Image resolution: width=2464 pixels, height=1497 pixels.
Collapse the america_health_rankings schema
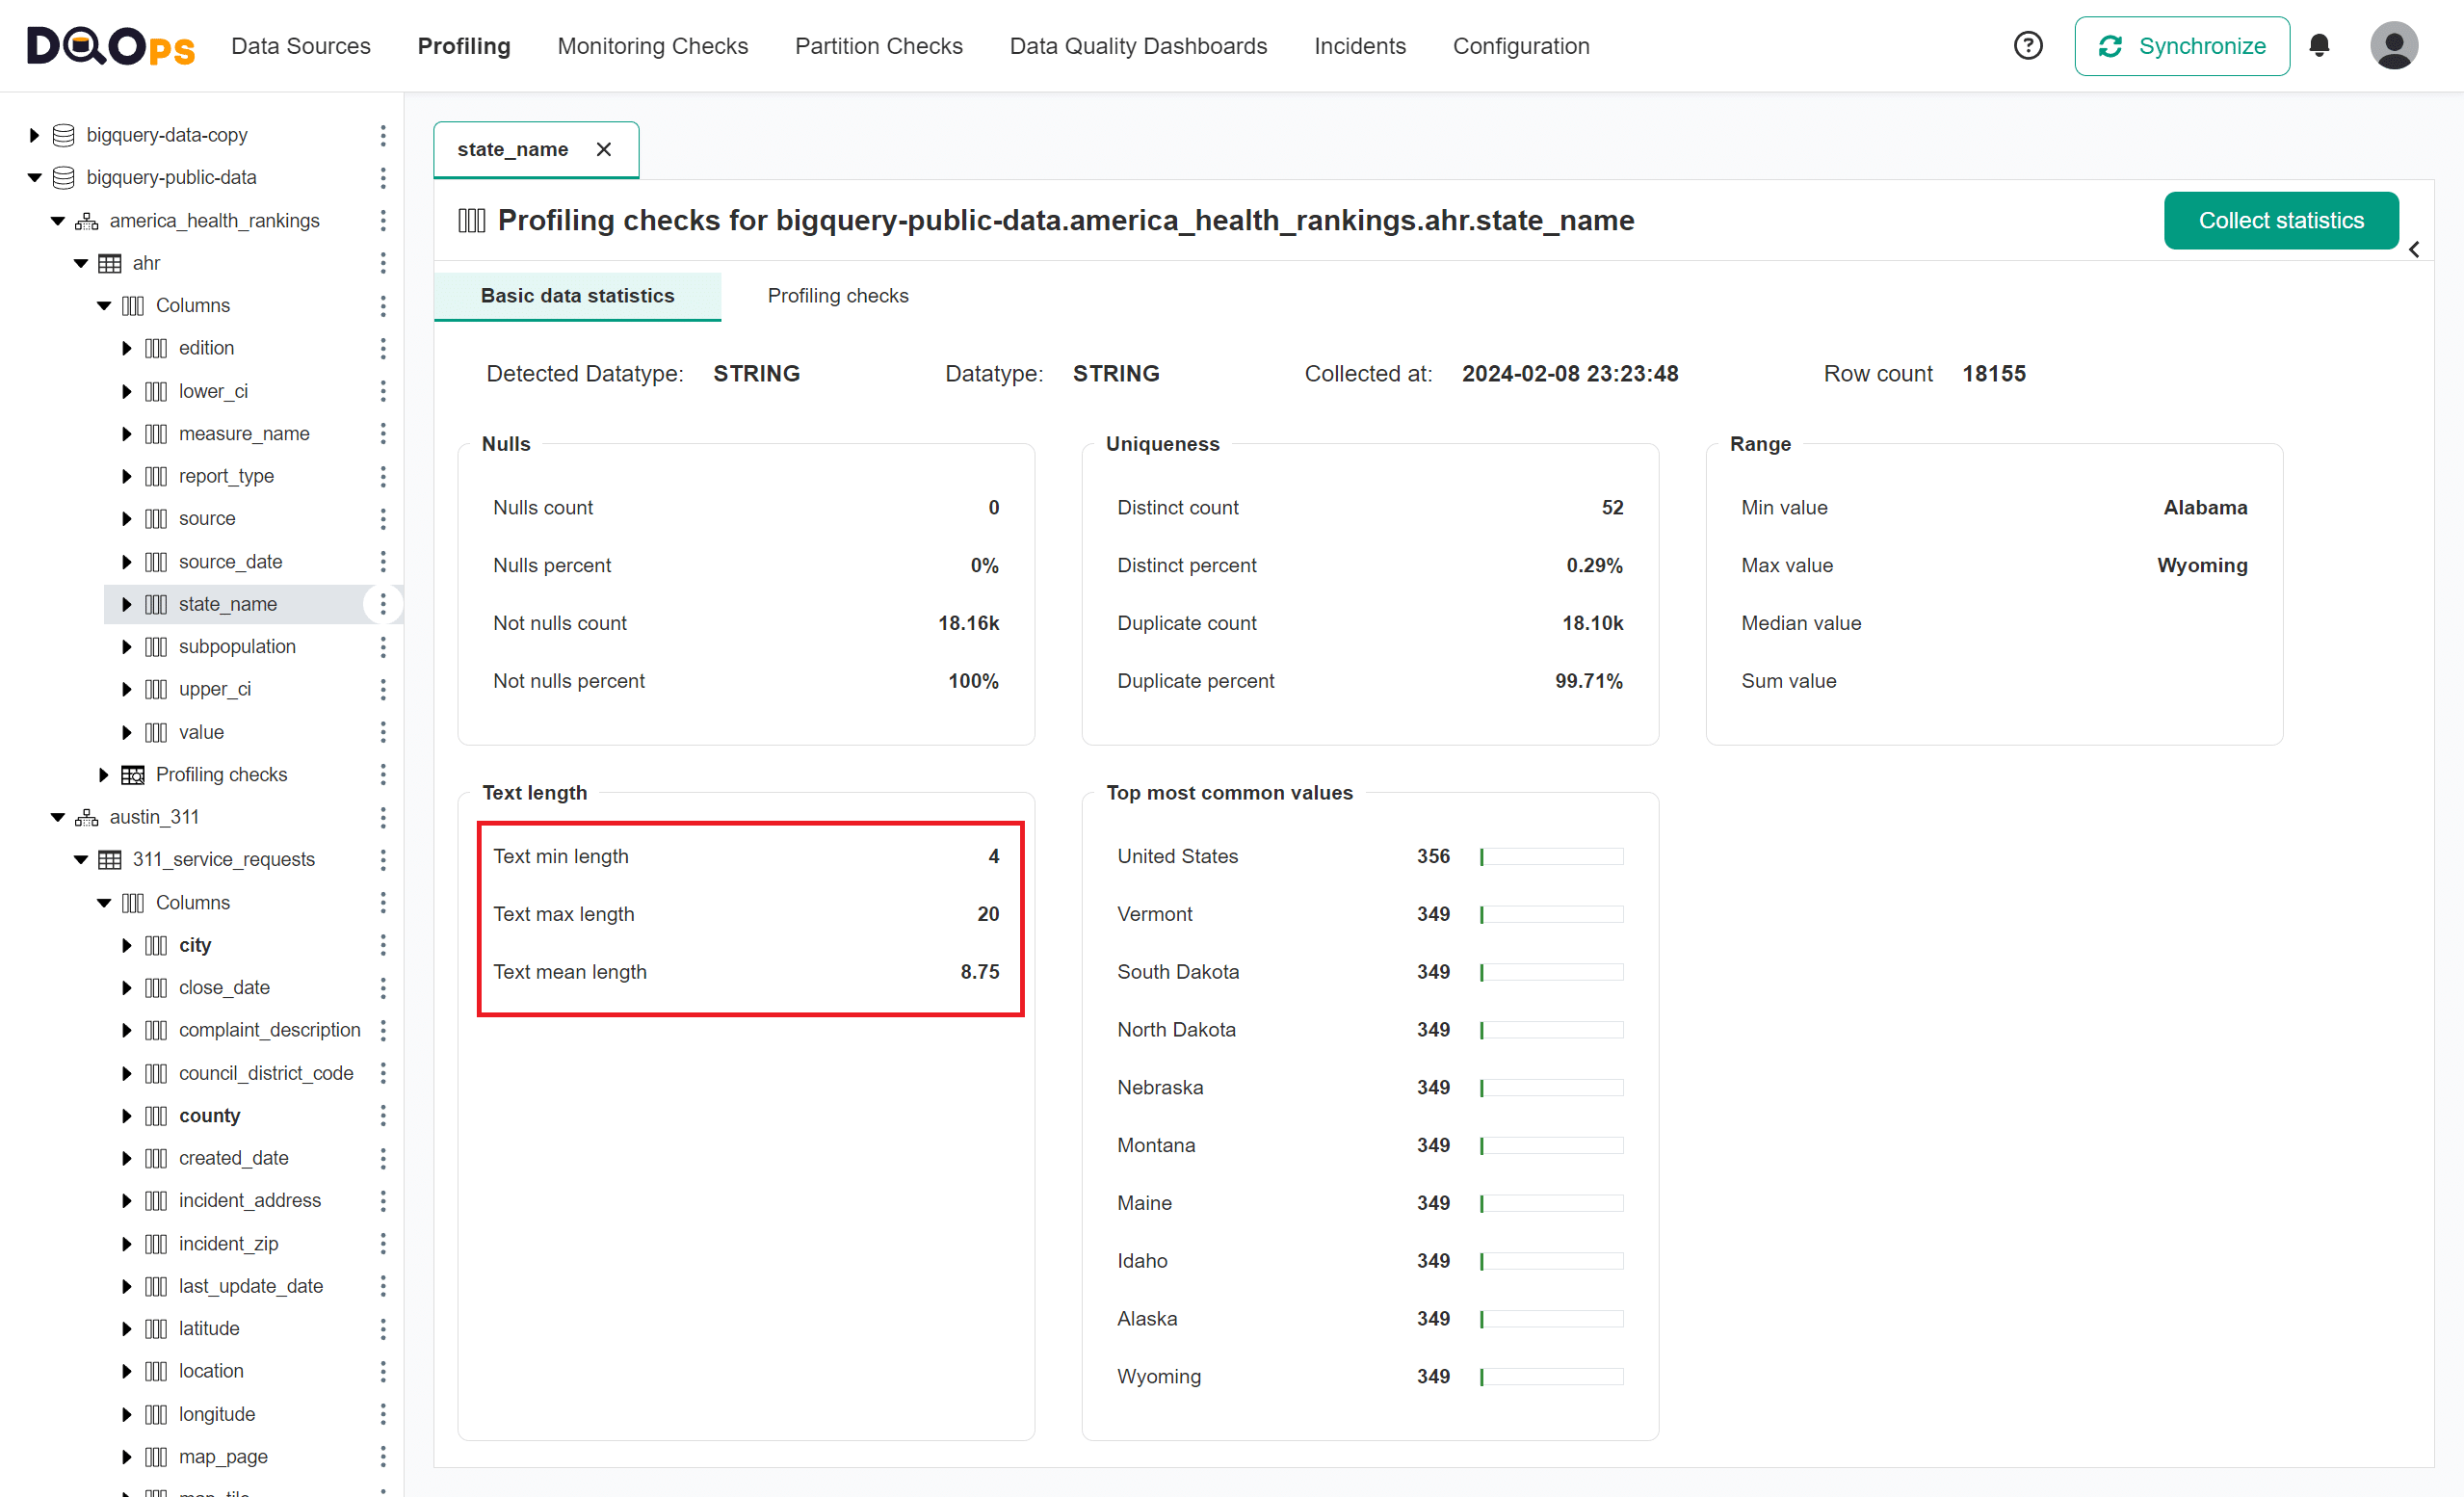pos(57,220)
